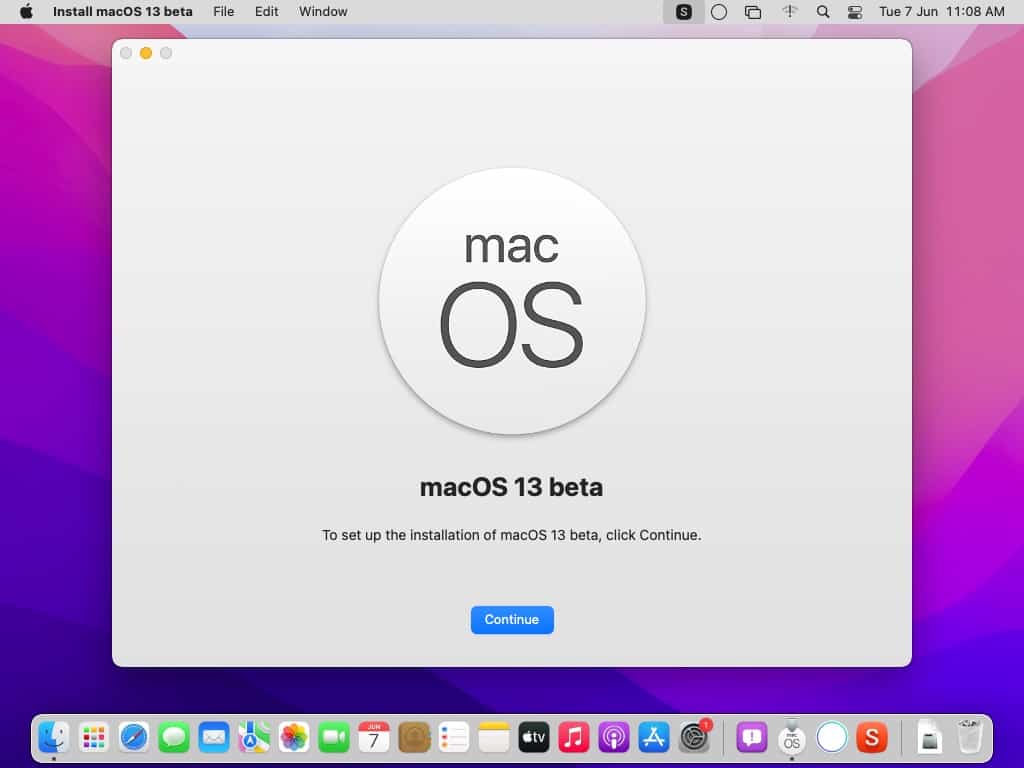
Task: Open the Trash at the Dock's end
Action: [967, 738]
